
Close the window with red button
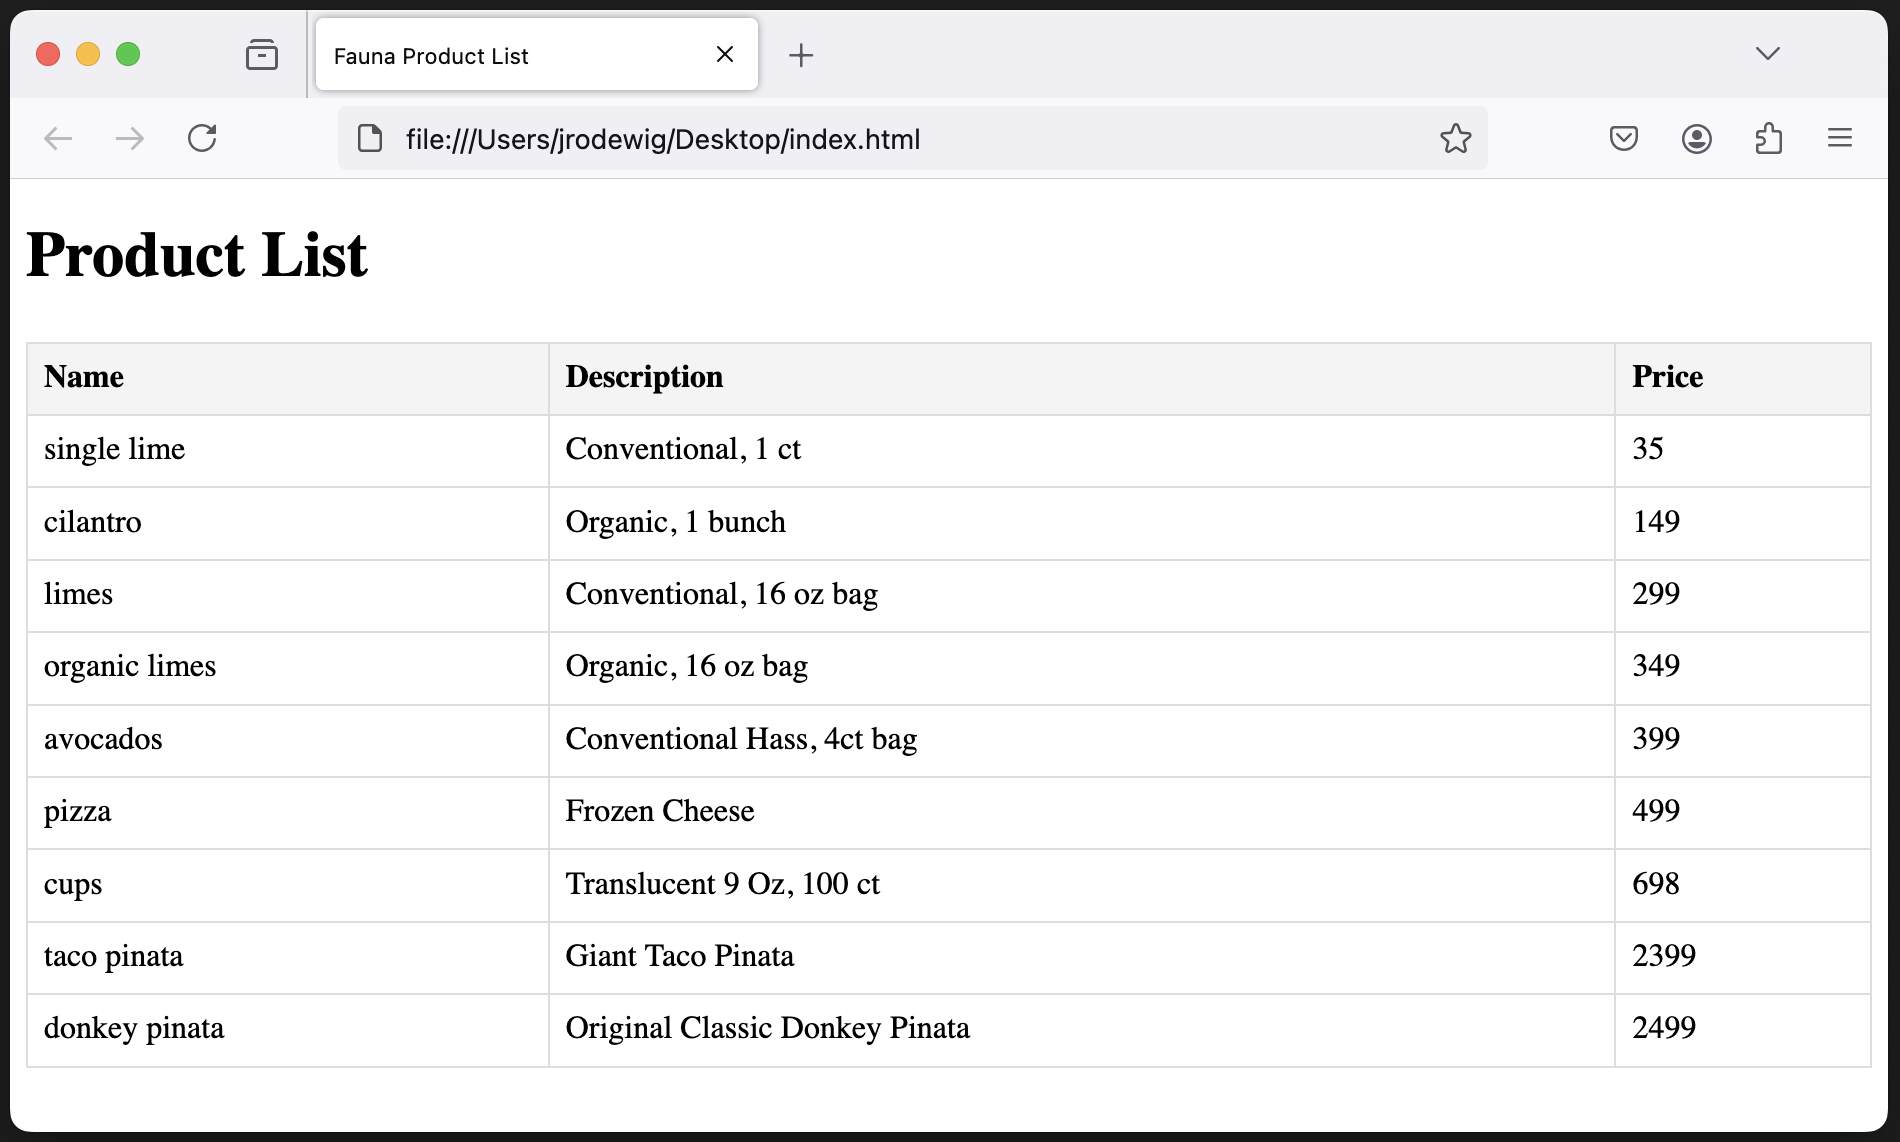click(48, 54)
